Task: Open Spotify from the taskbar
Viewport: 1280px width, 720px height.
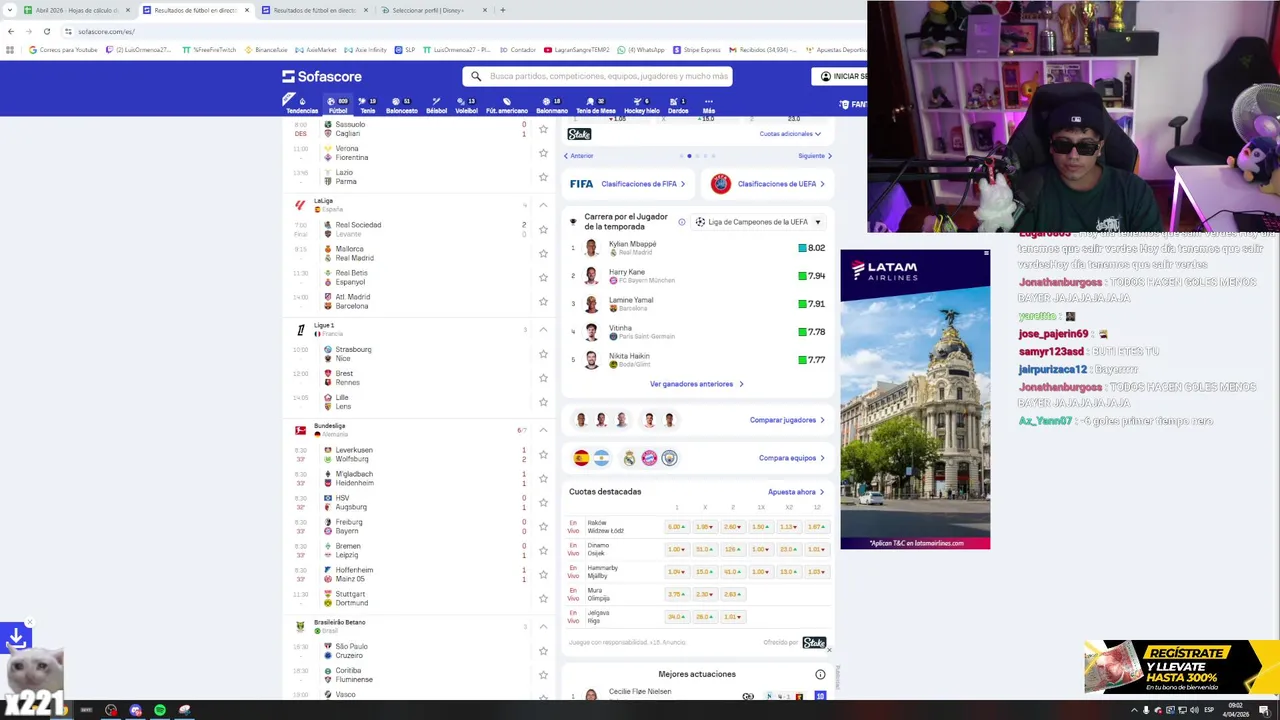Action: tap(160, 710)
